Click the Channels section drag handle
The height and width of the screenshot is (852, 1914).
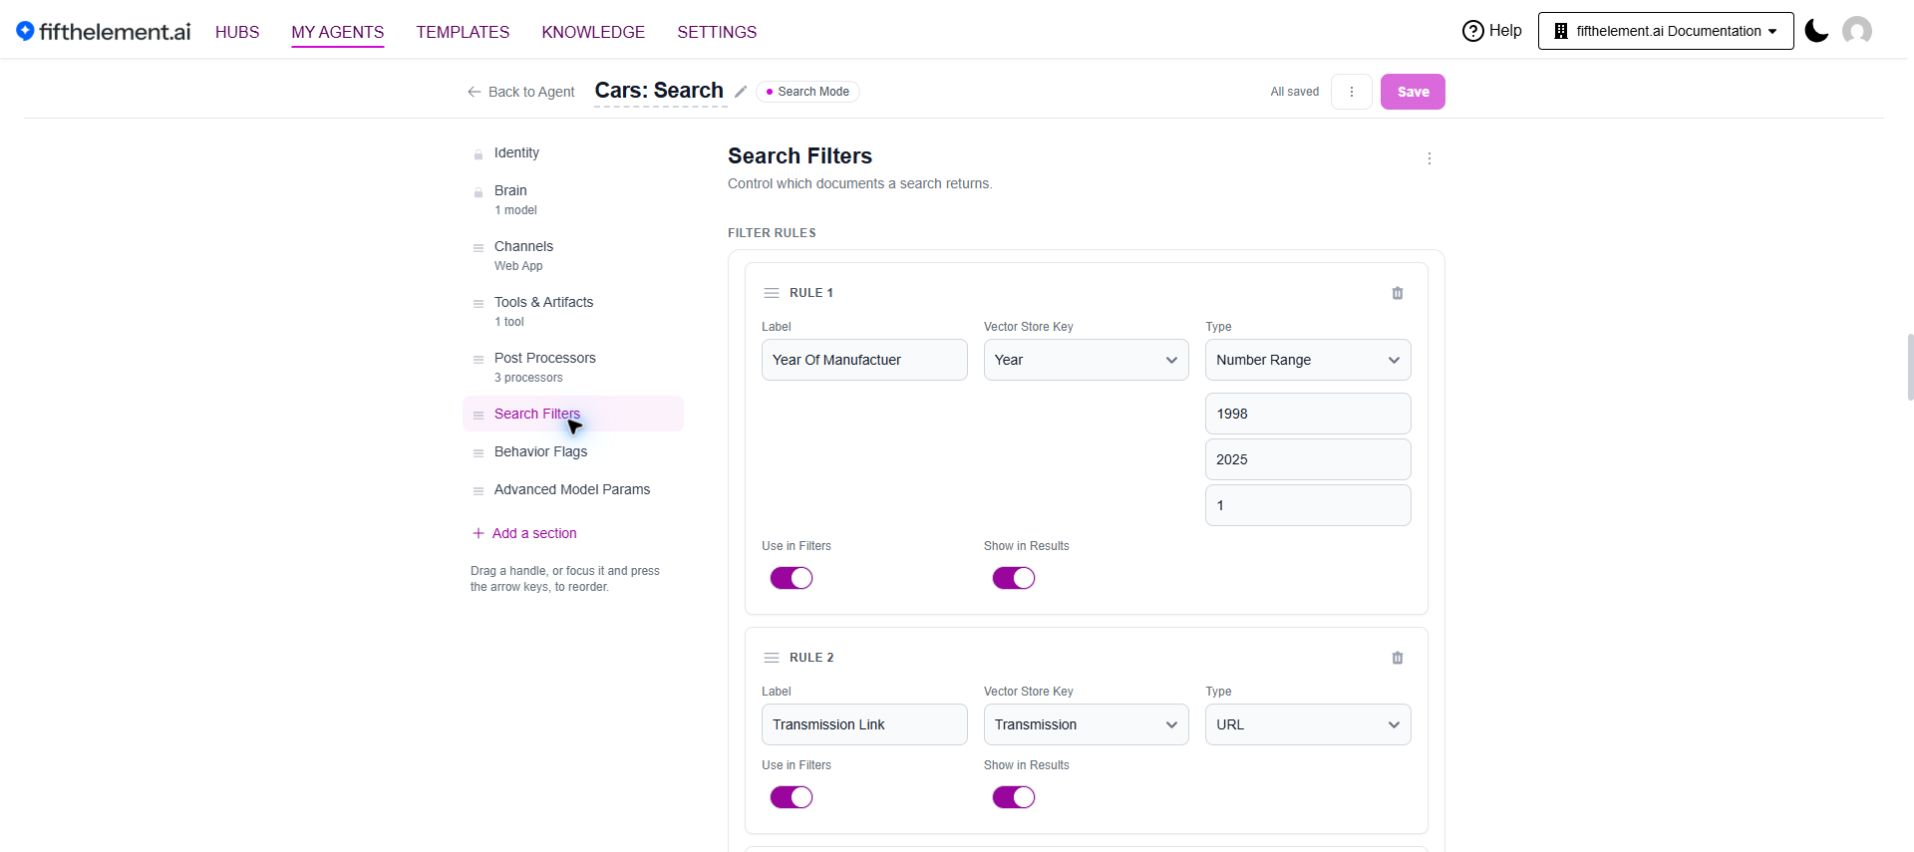pos(478,248)
